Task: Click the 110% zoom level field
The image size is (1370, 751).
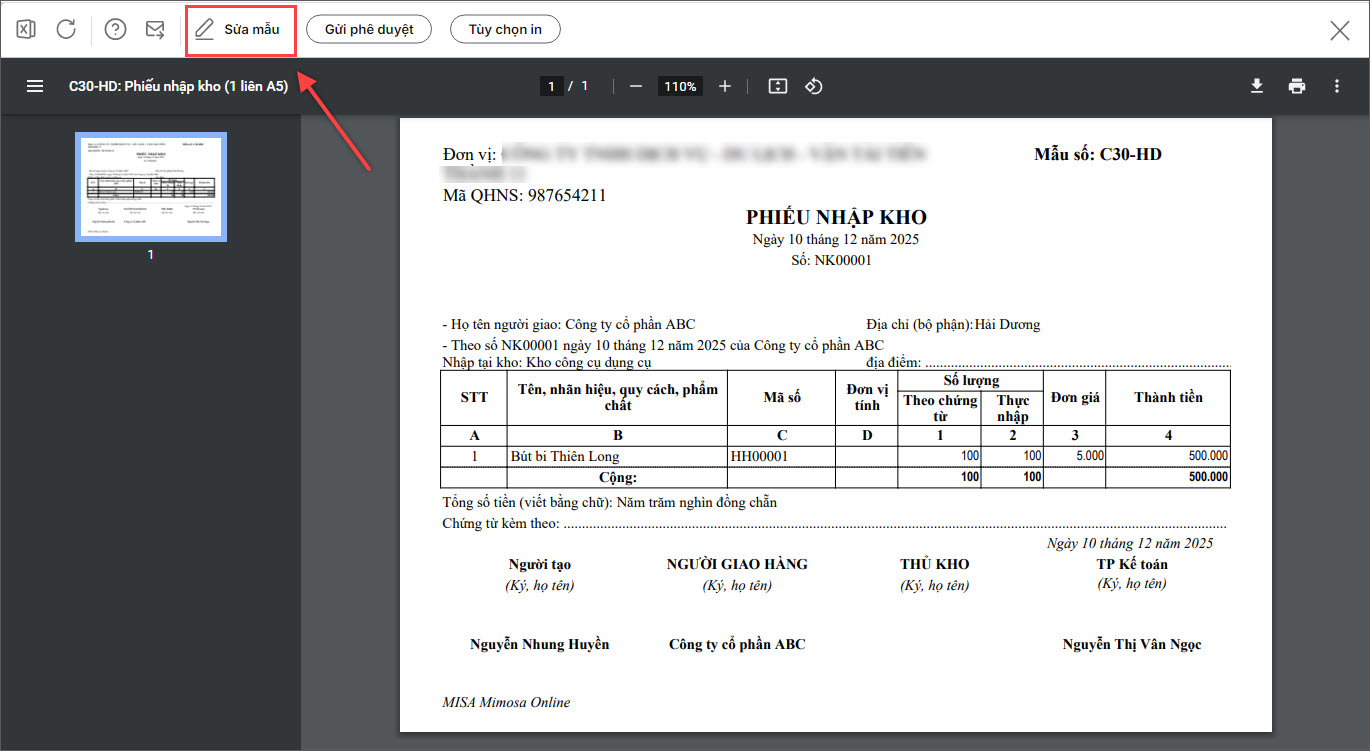Action: [680, 87]
